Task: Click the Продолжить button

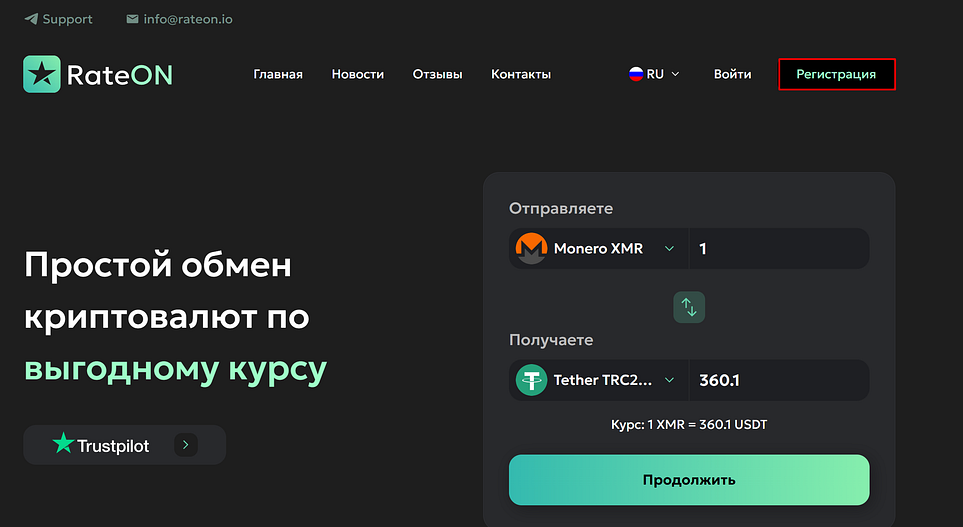Action: point(689,480)
